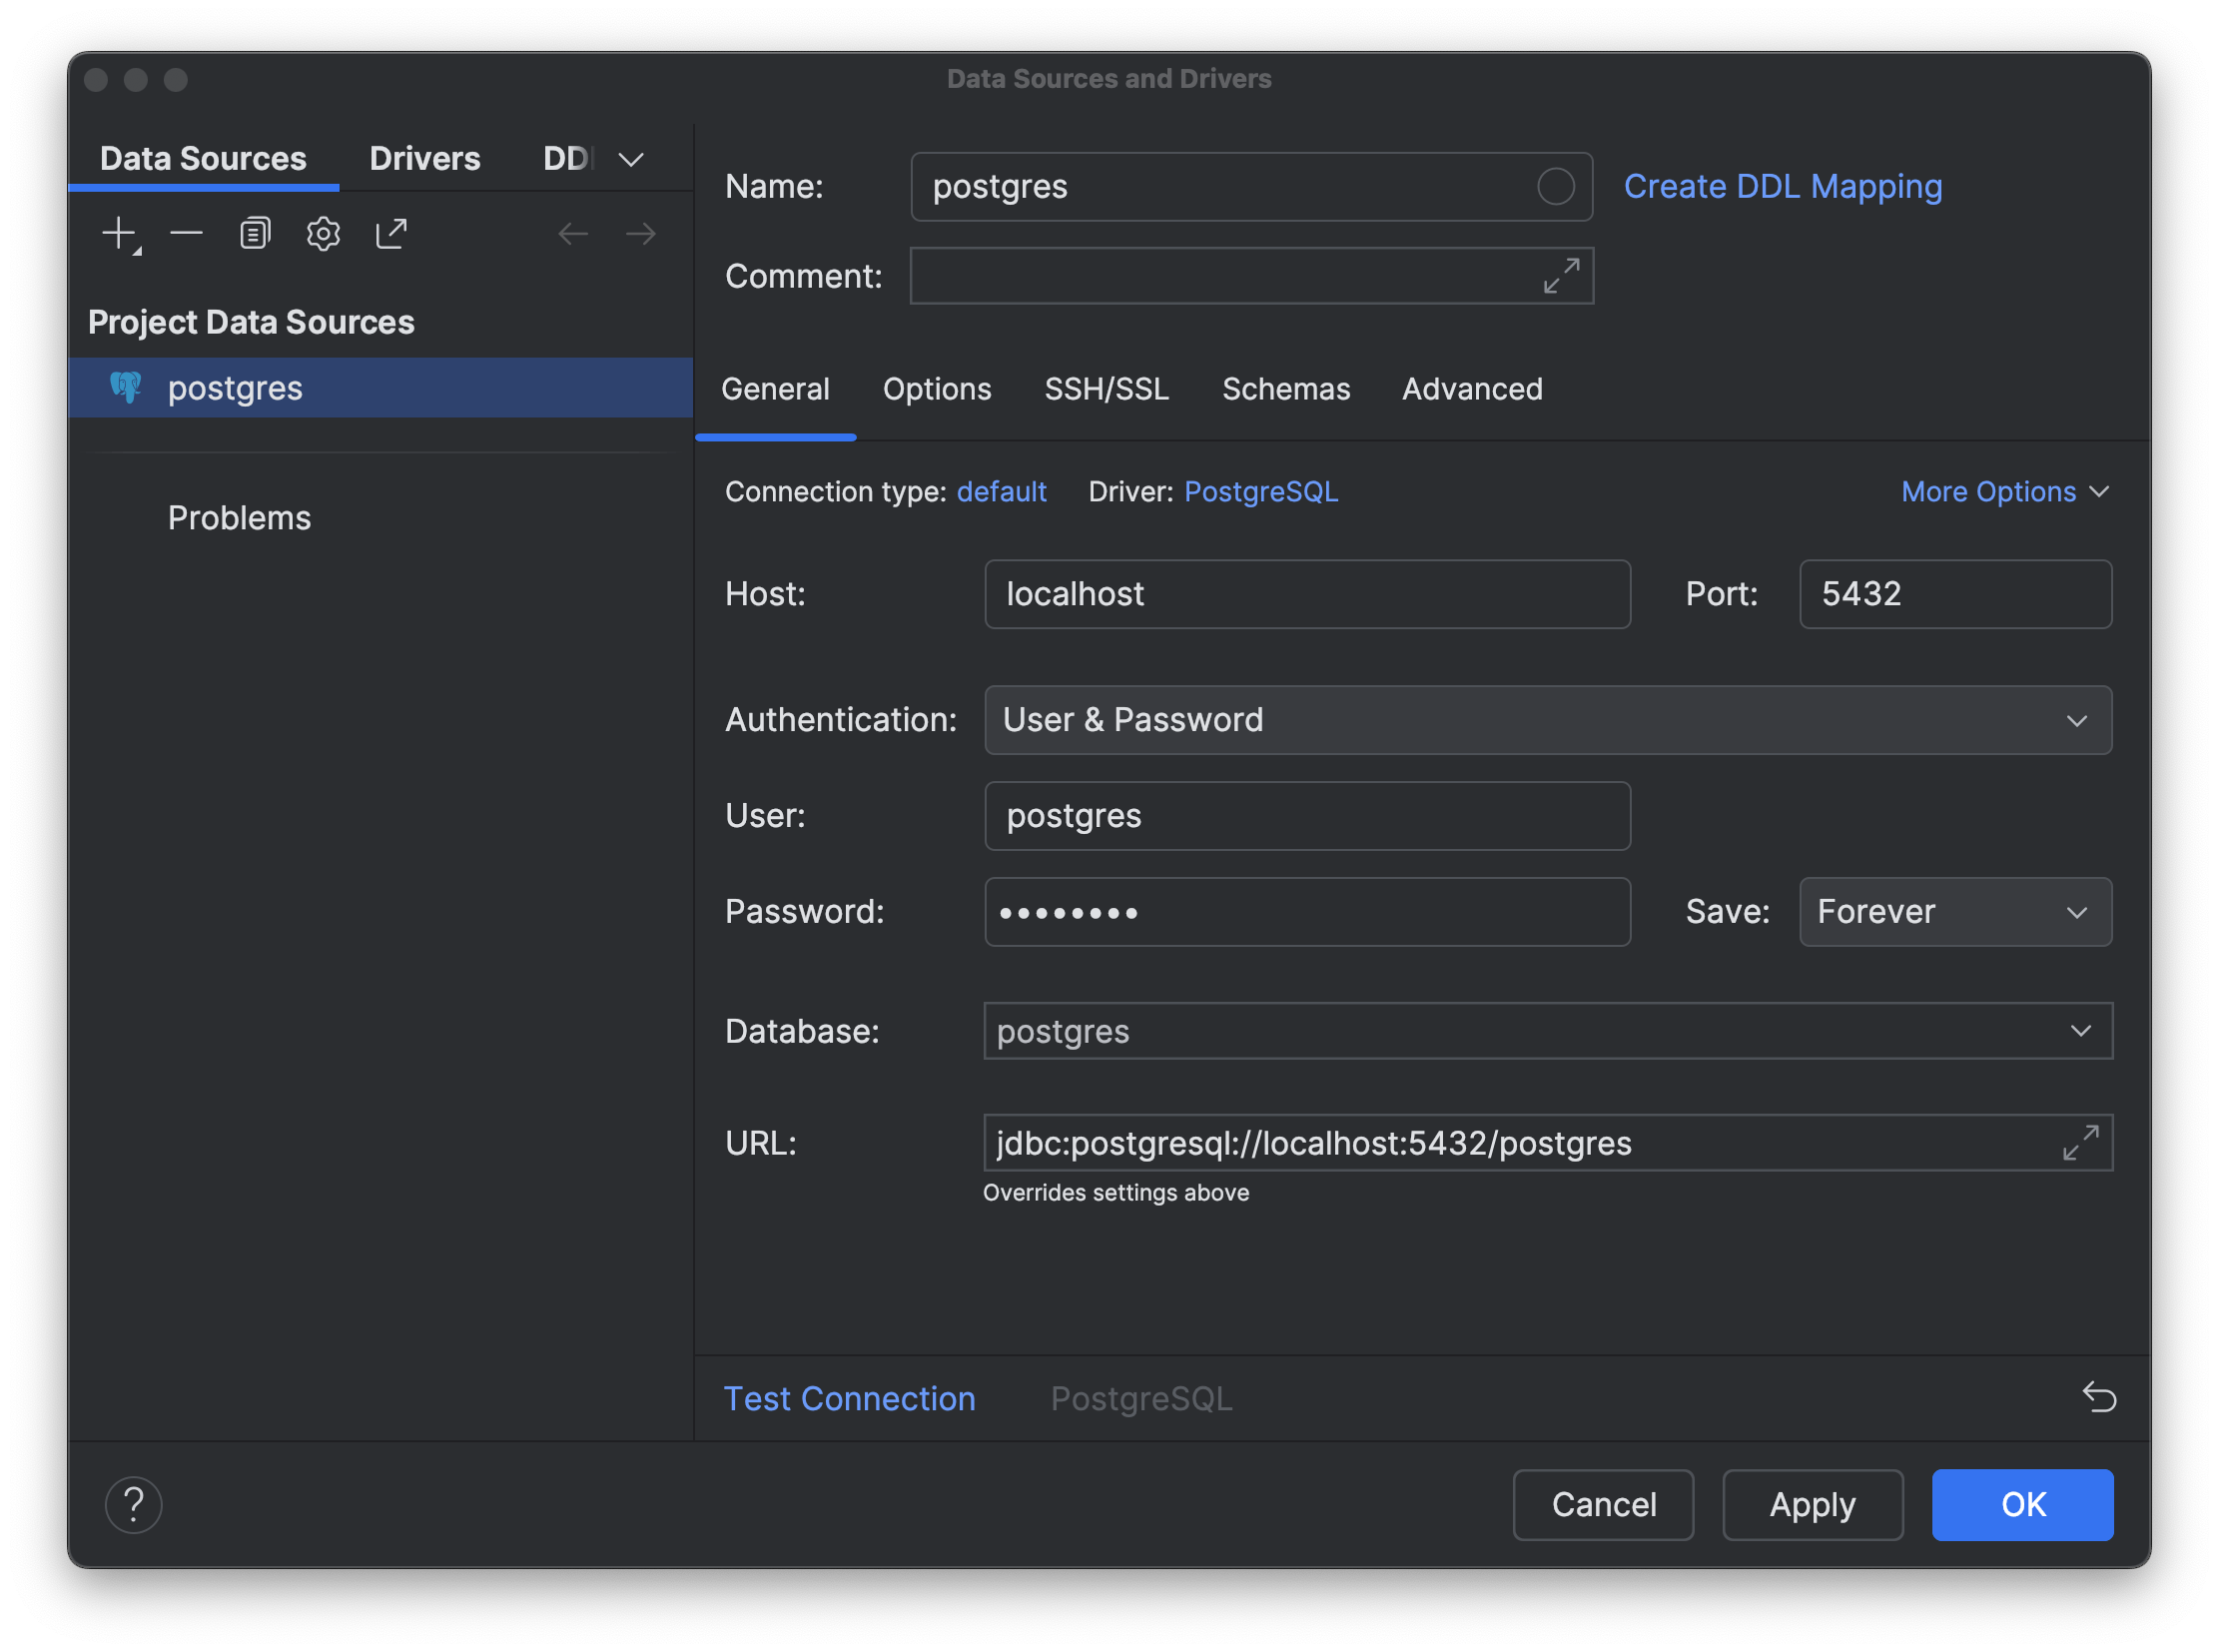Open the help question mark button

click(x=133, y=1504)
